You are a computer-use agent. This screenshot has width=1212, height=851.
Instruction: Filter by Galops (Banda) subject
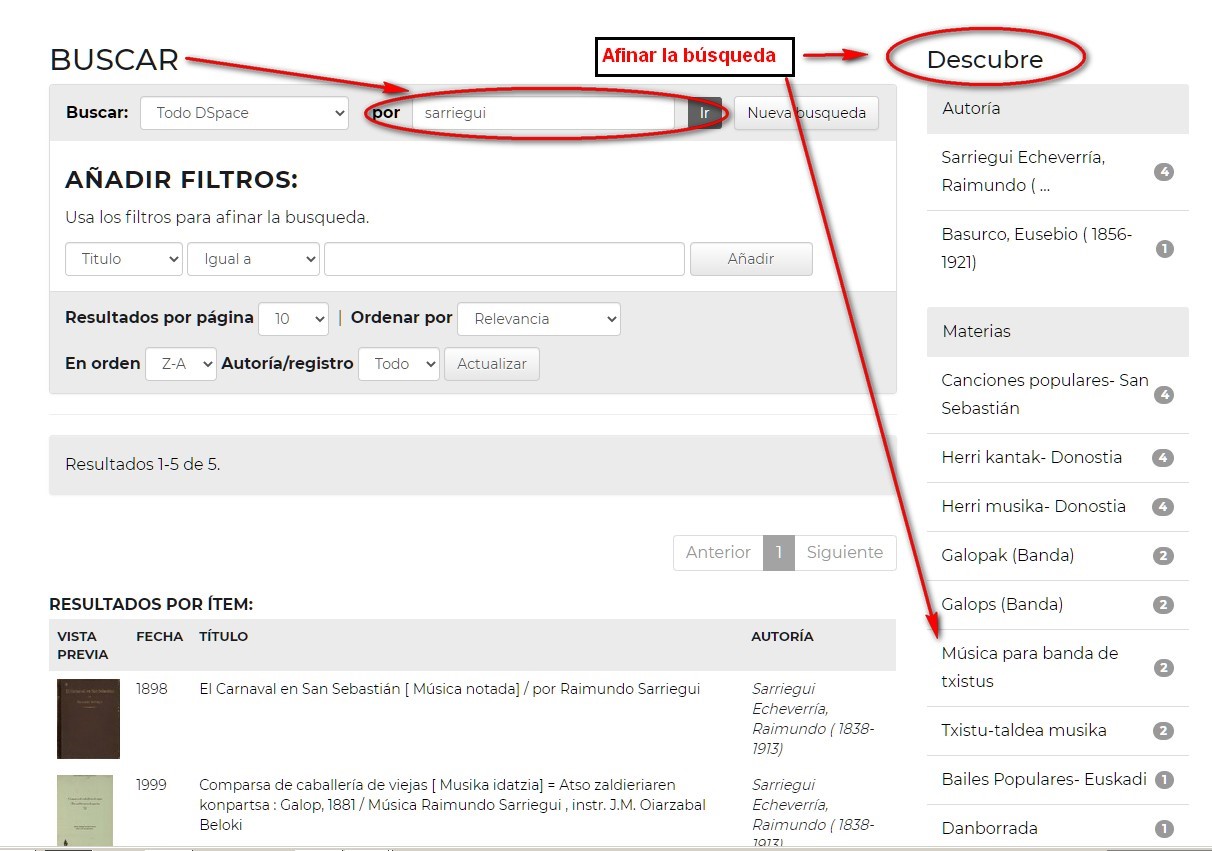click(1002, 604)
